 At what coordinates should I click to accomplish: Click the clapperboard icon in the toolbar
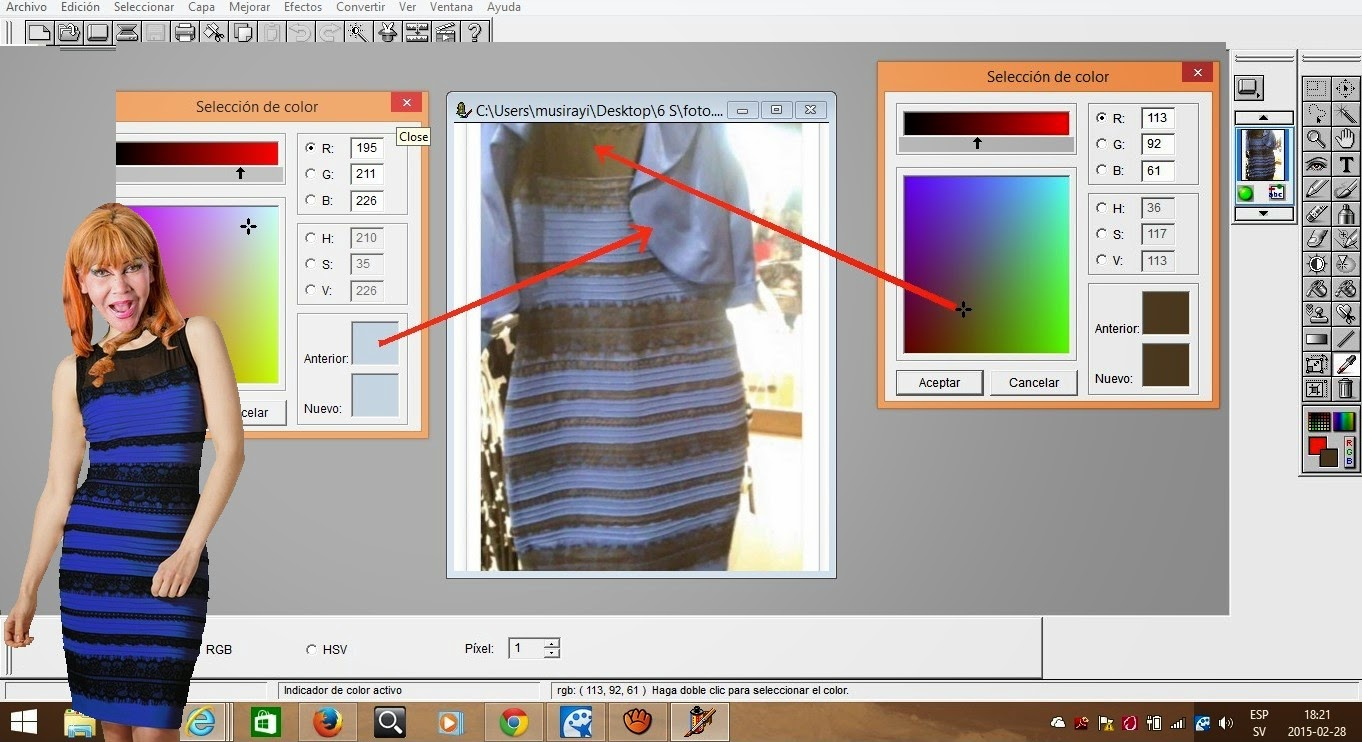pyautogui.click(x=445, y=32)
